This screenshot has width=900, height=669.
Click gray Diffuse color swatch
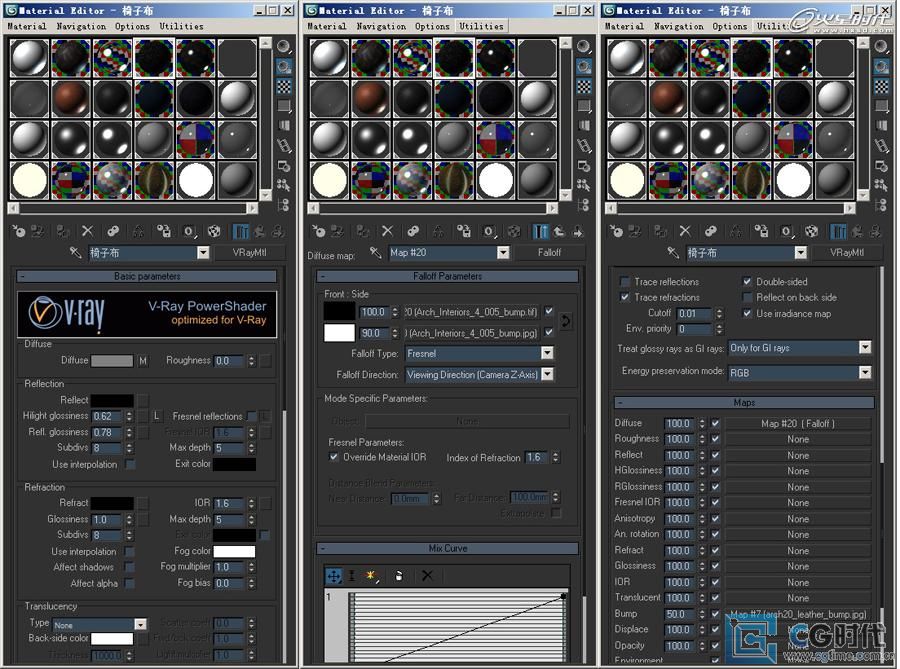click(112, 361)
